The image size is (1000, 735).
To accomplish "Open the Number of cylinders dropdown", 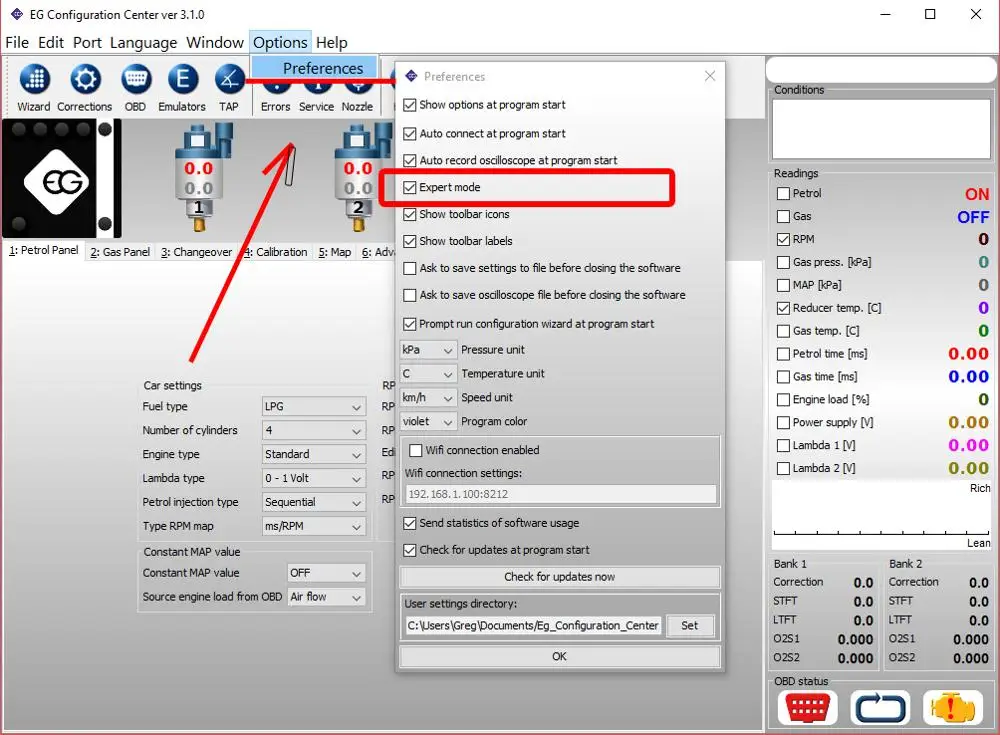I will pyautogui.click(x=314, y=430).
